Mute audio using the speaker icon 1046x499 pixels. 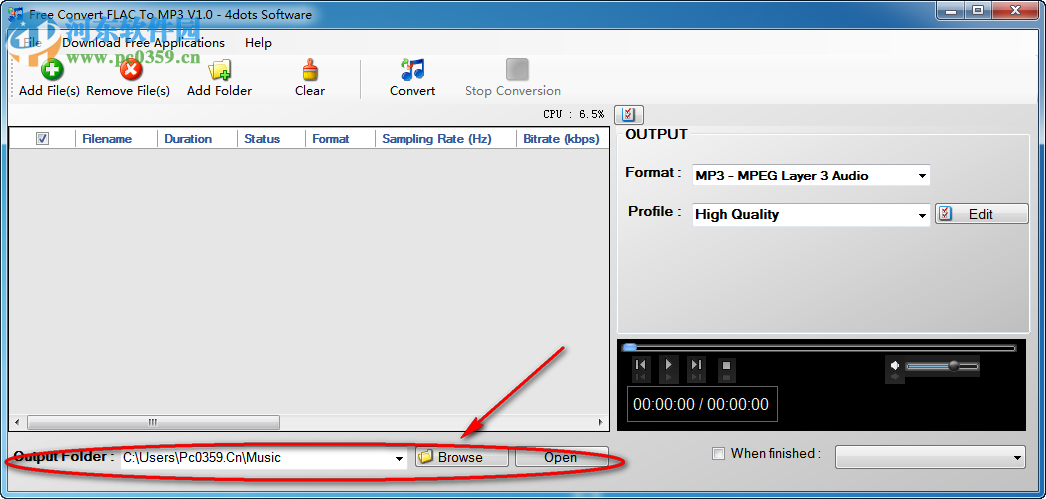point(895,366)
